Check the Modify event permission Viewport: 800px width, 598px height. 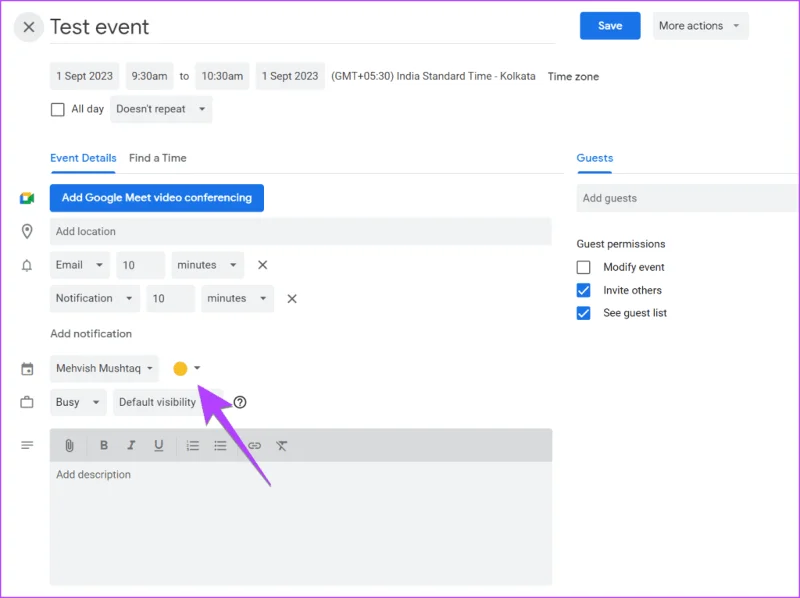583,267
